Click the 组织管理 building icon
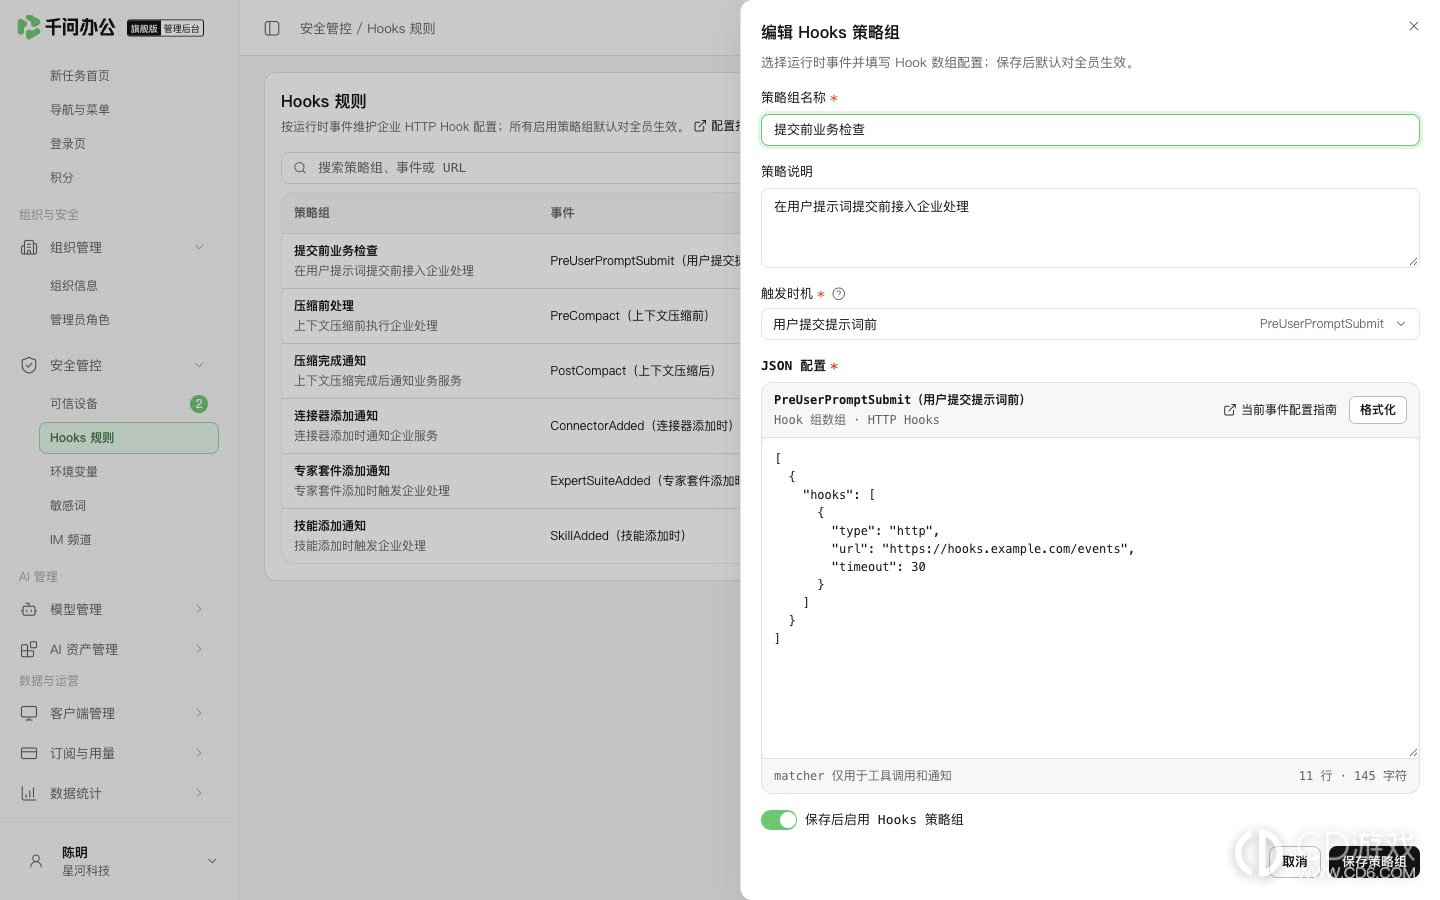 (29, 247)
